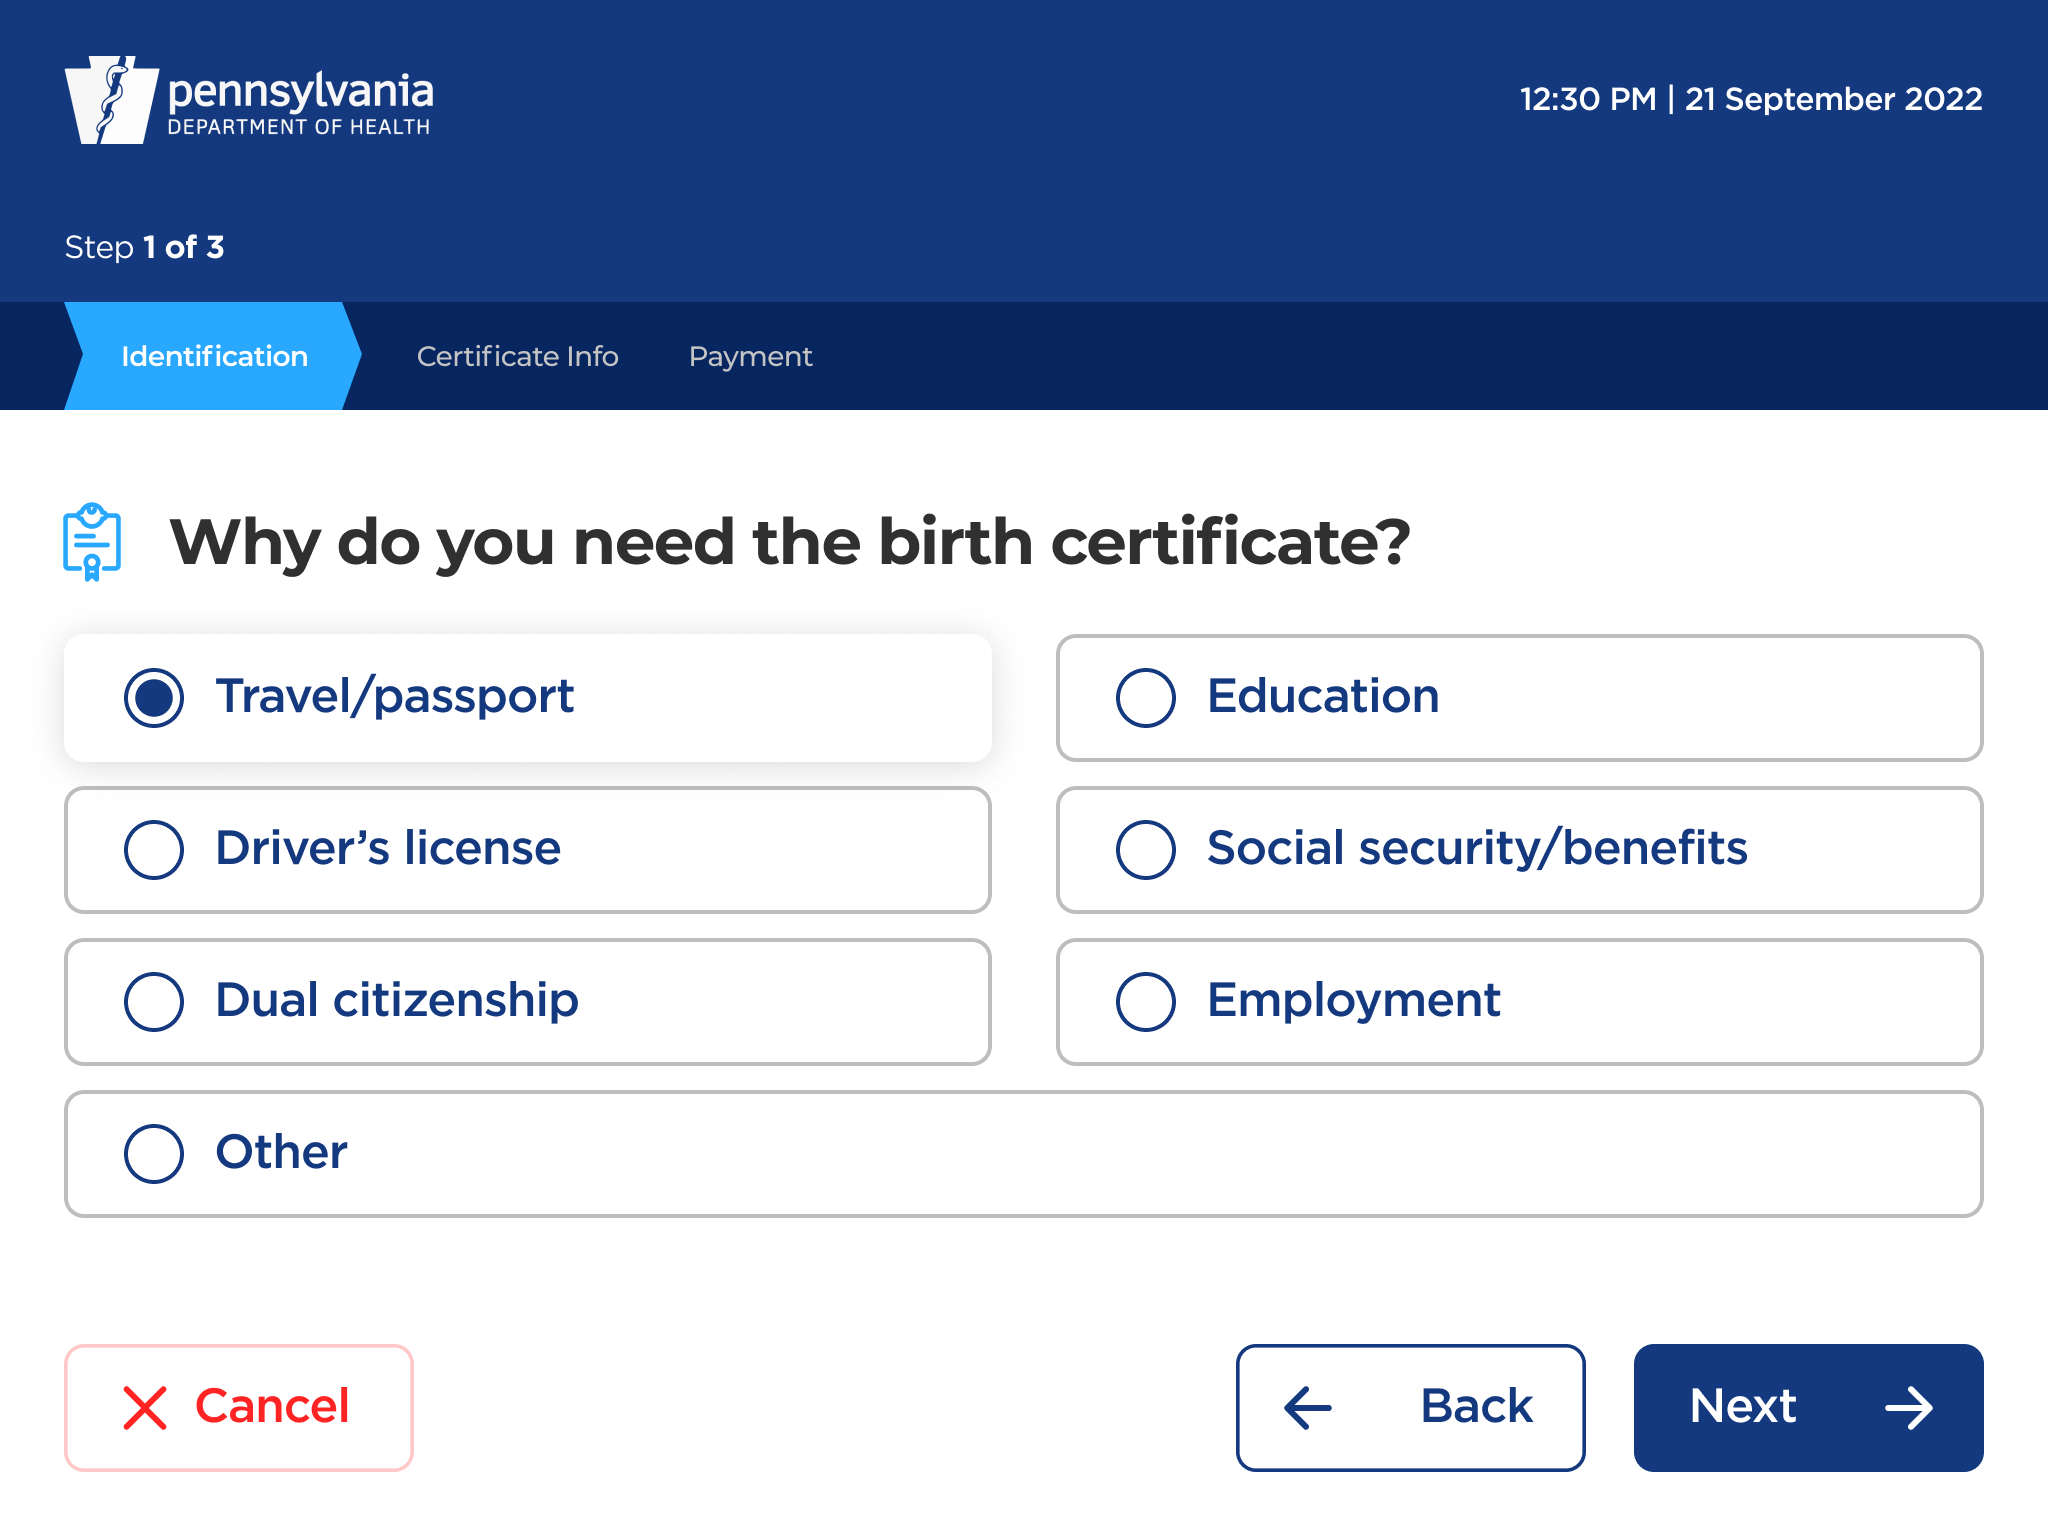Screen dimensions: 2048x1536
Task: Click the right arrow on Next
Action: (x=1908, y=1408)
